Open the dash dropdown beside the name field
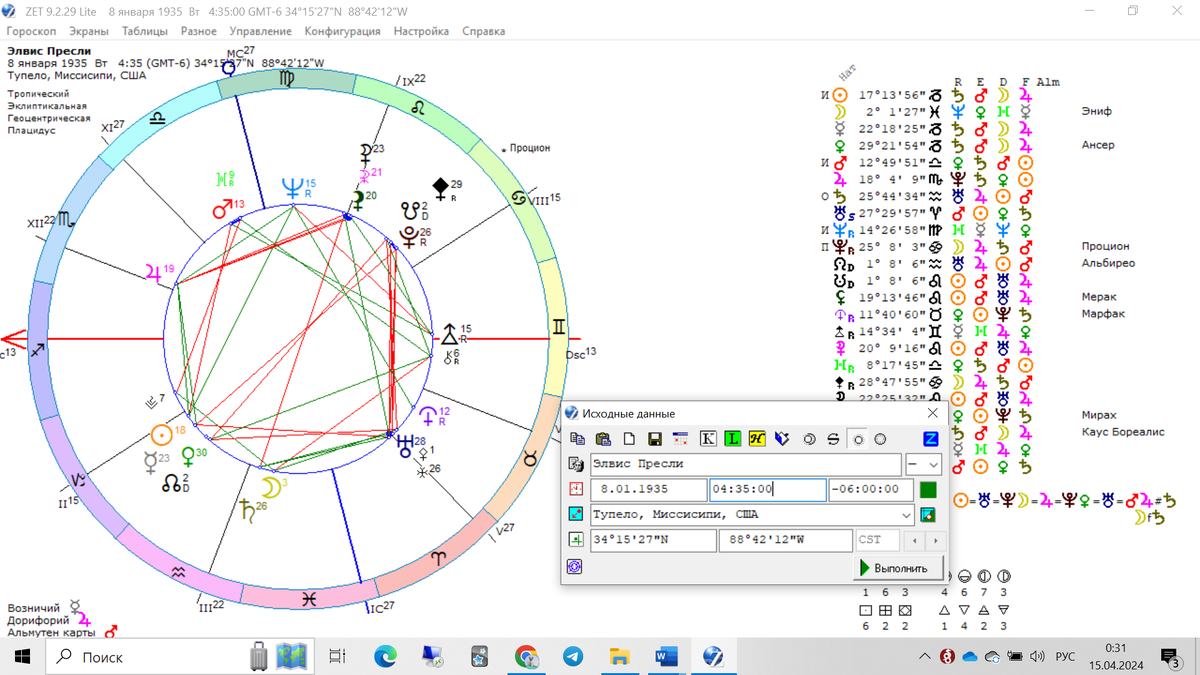1200x675 pixels. click(x=924, y=465)
